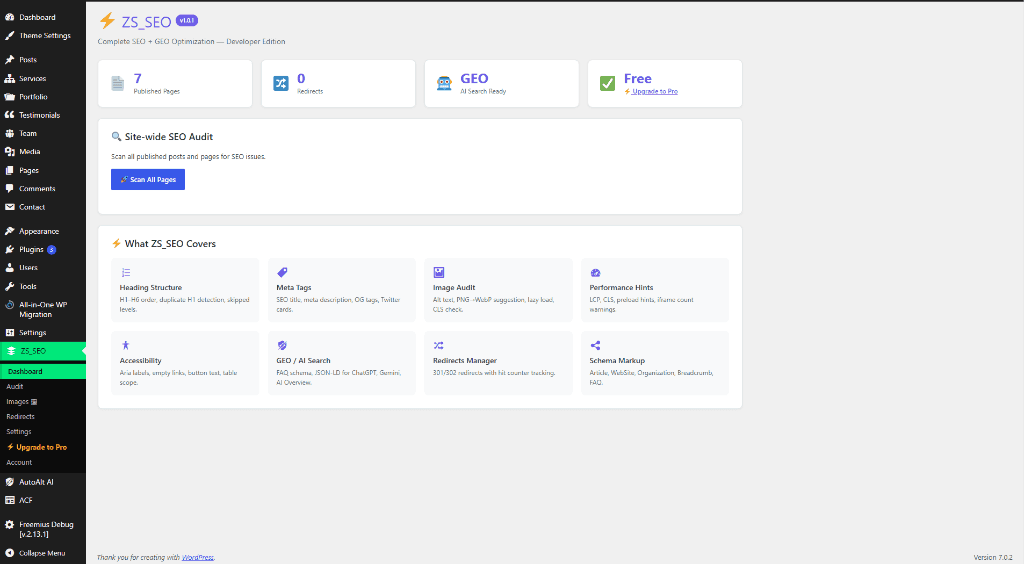Click the Collapse Menu arrow icon
The image size is (1024, 564).
[10, 553]
